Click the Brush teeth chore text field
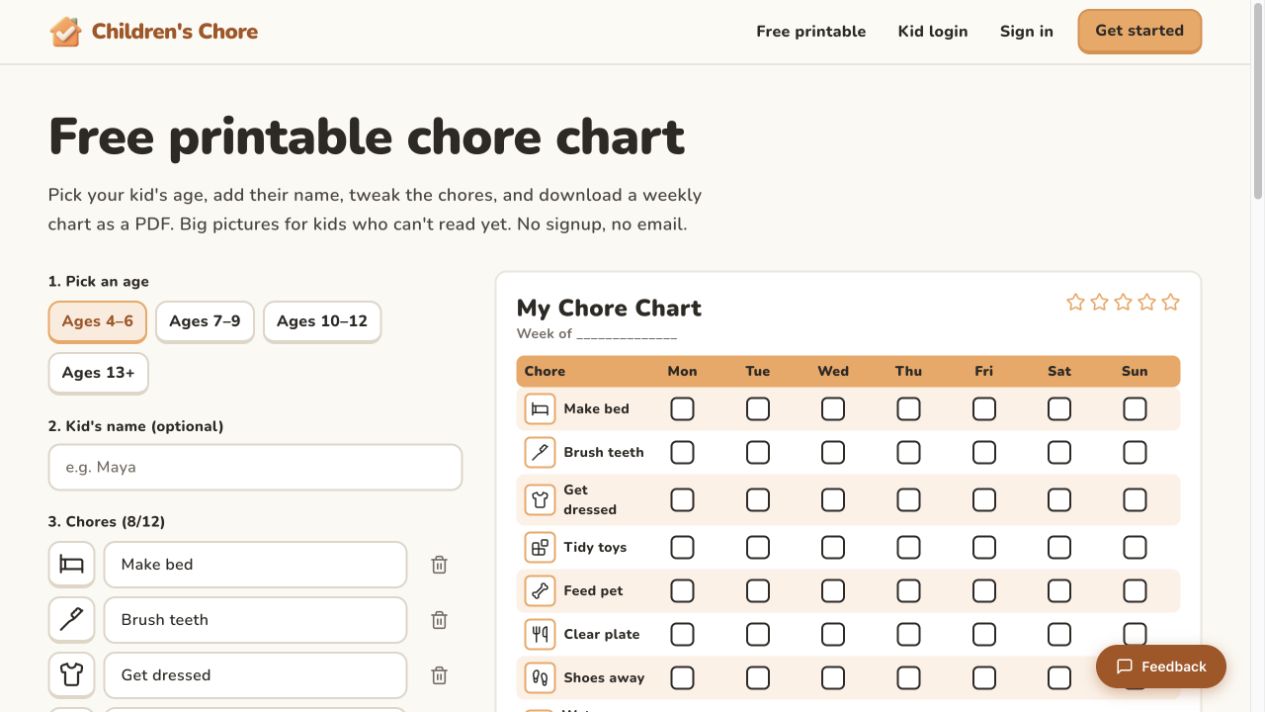This screenshot has height=712, width=1265. click(x=255, y=620)
